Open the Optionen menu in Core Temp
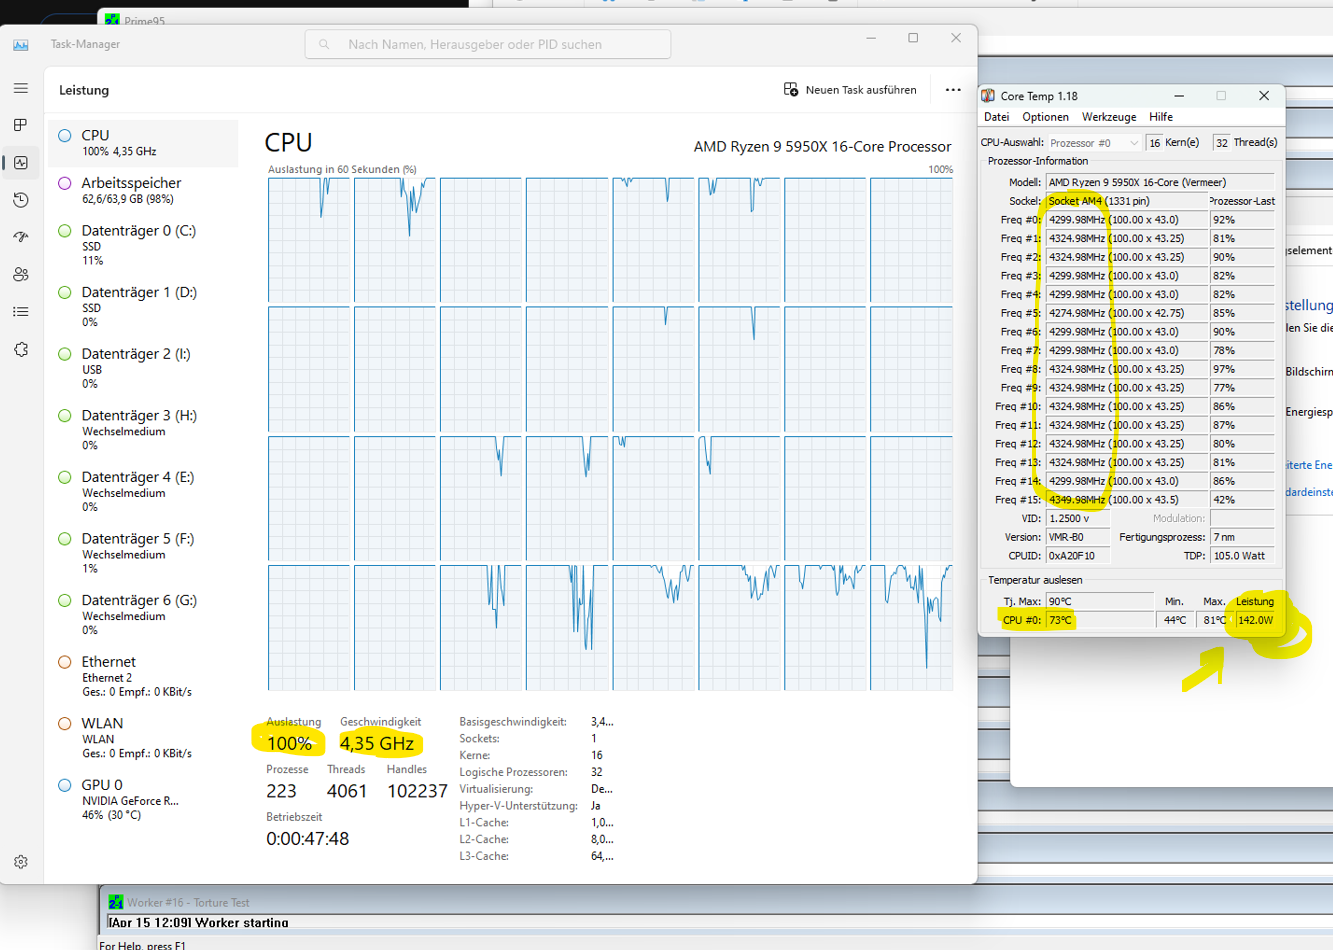Screen dimensions: 1333x950 tap(1045, 117)
